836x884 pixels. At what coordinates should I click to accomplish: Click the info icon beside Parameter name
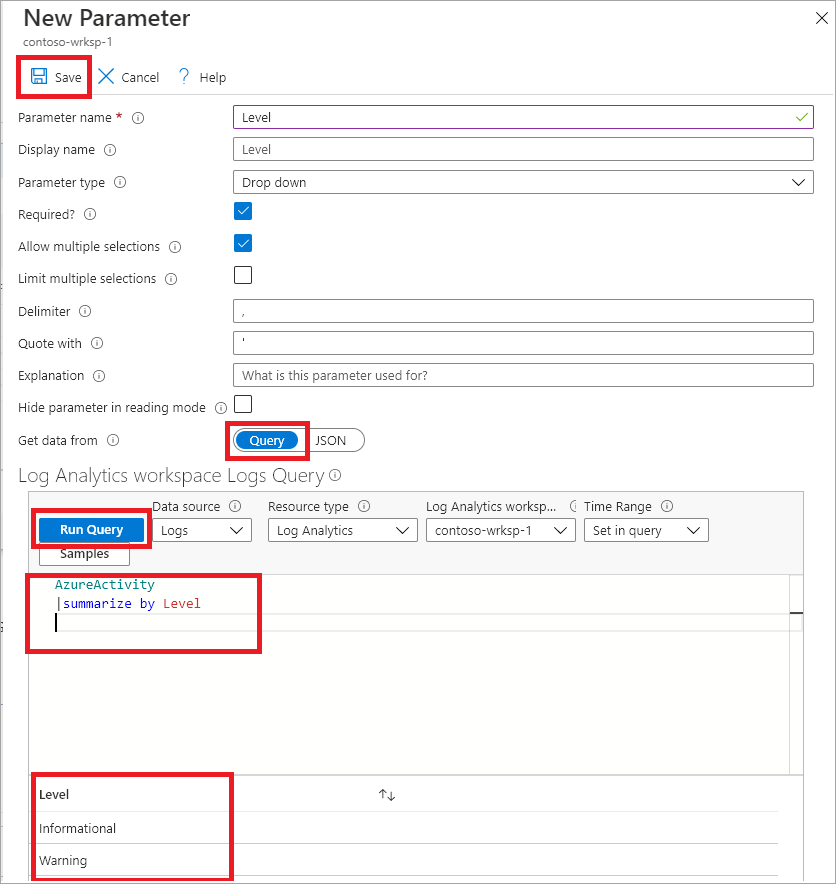138,118
